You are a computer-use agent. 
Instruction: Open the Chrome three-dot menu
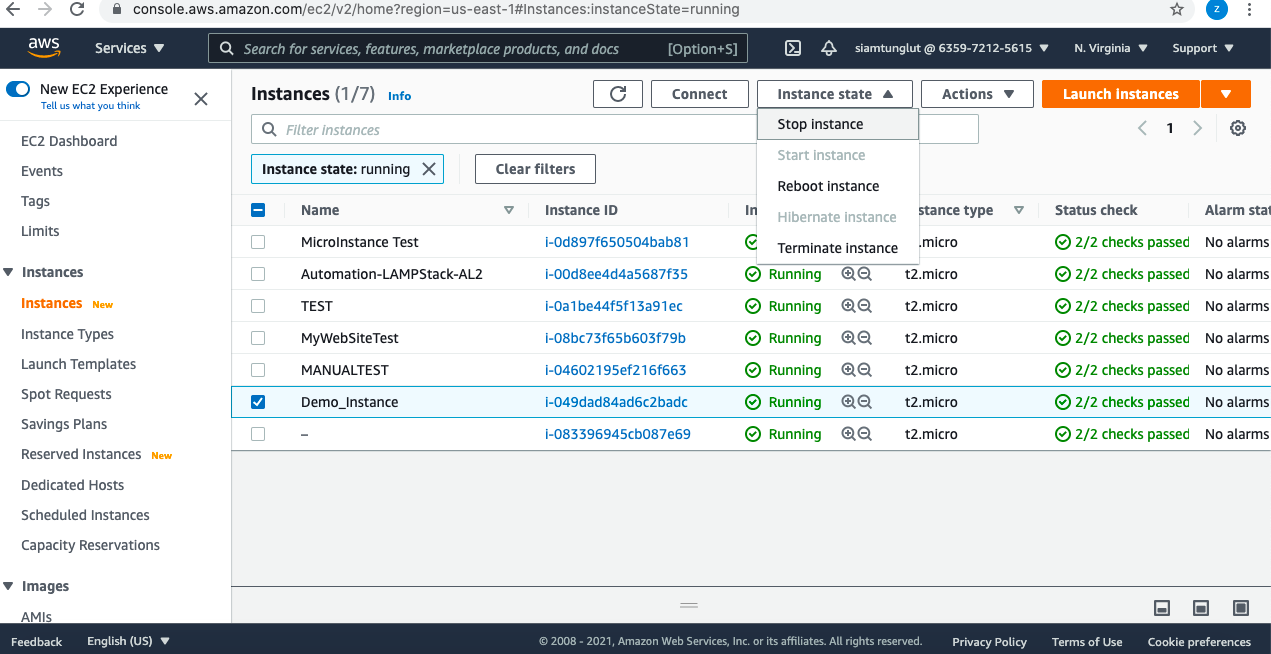(x=1250, y=9)
